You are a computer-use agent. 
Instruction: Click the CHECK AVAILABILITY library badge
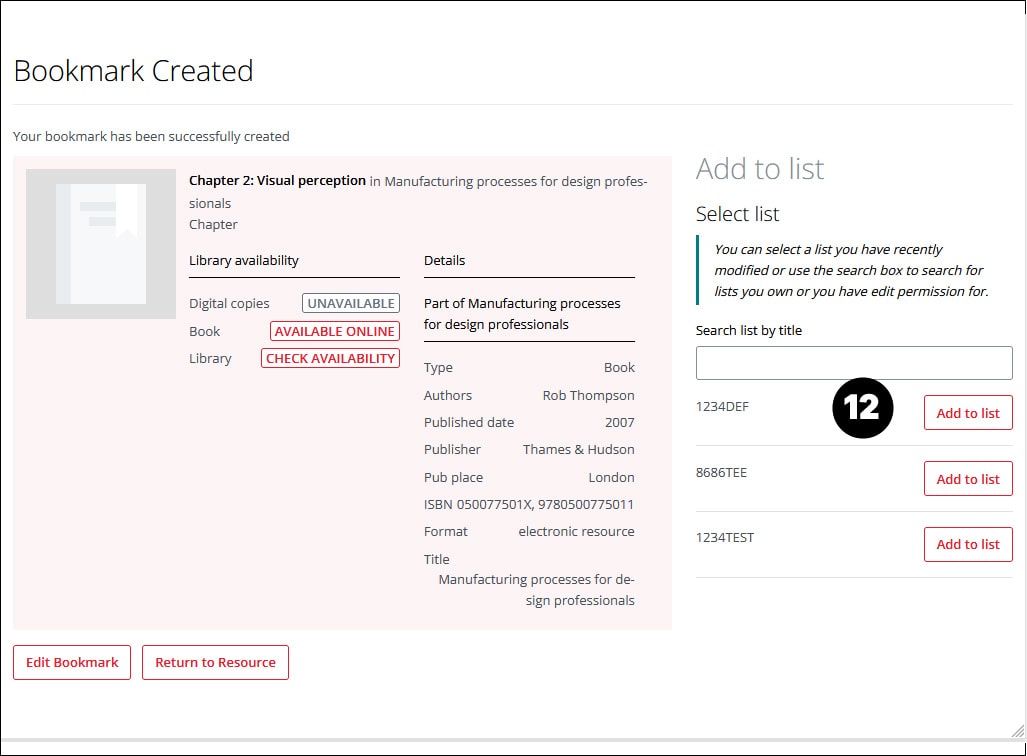click(330, 358)
